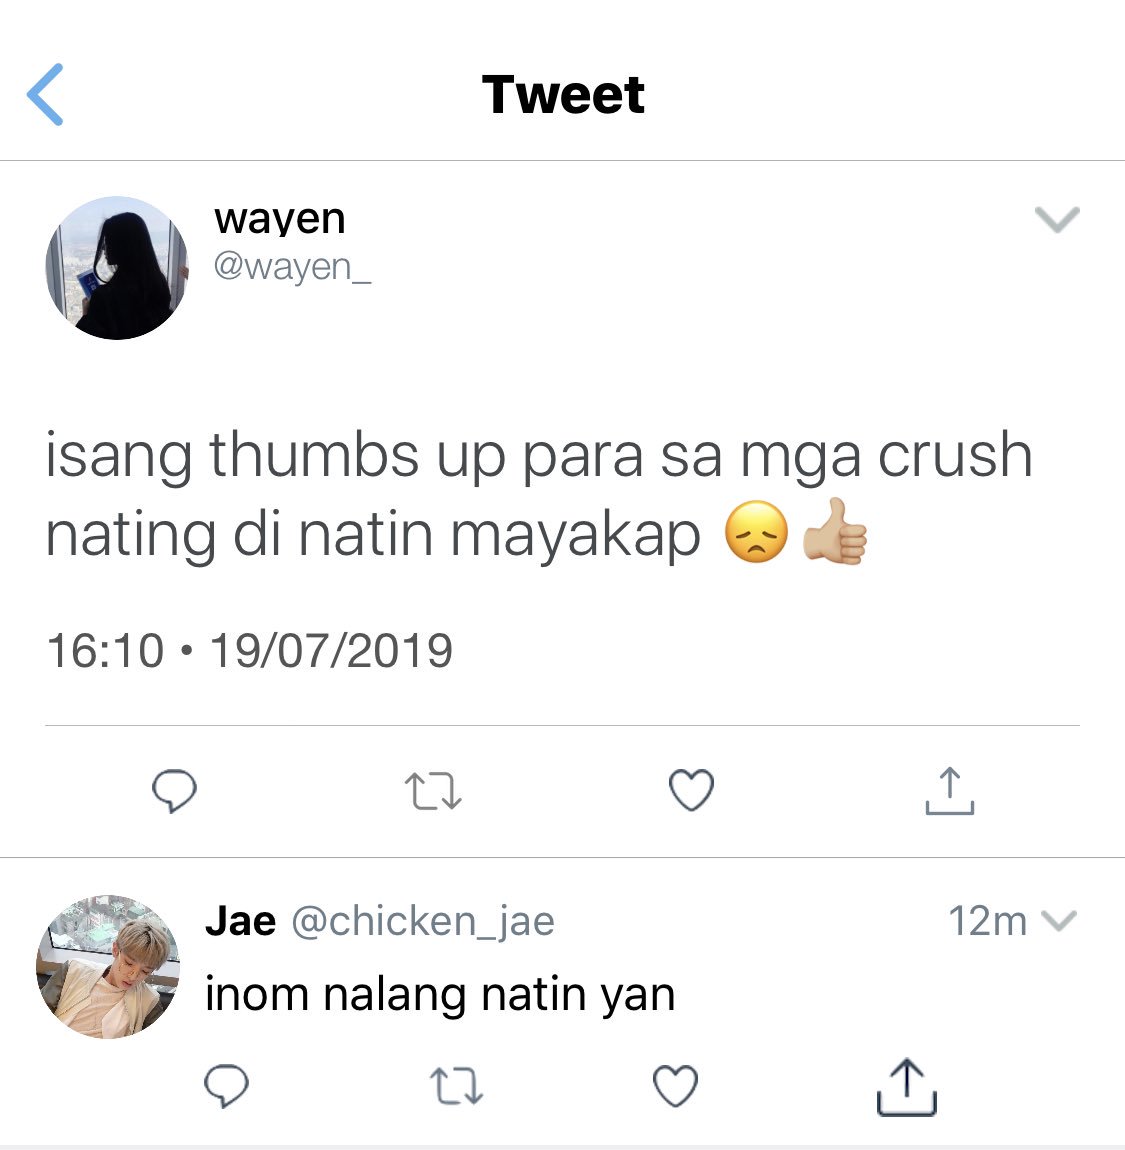The height and width of the screenshot is (1150, 1125).
Task: Open the @wayen_ handle profile
Action: [293, 267]
